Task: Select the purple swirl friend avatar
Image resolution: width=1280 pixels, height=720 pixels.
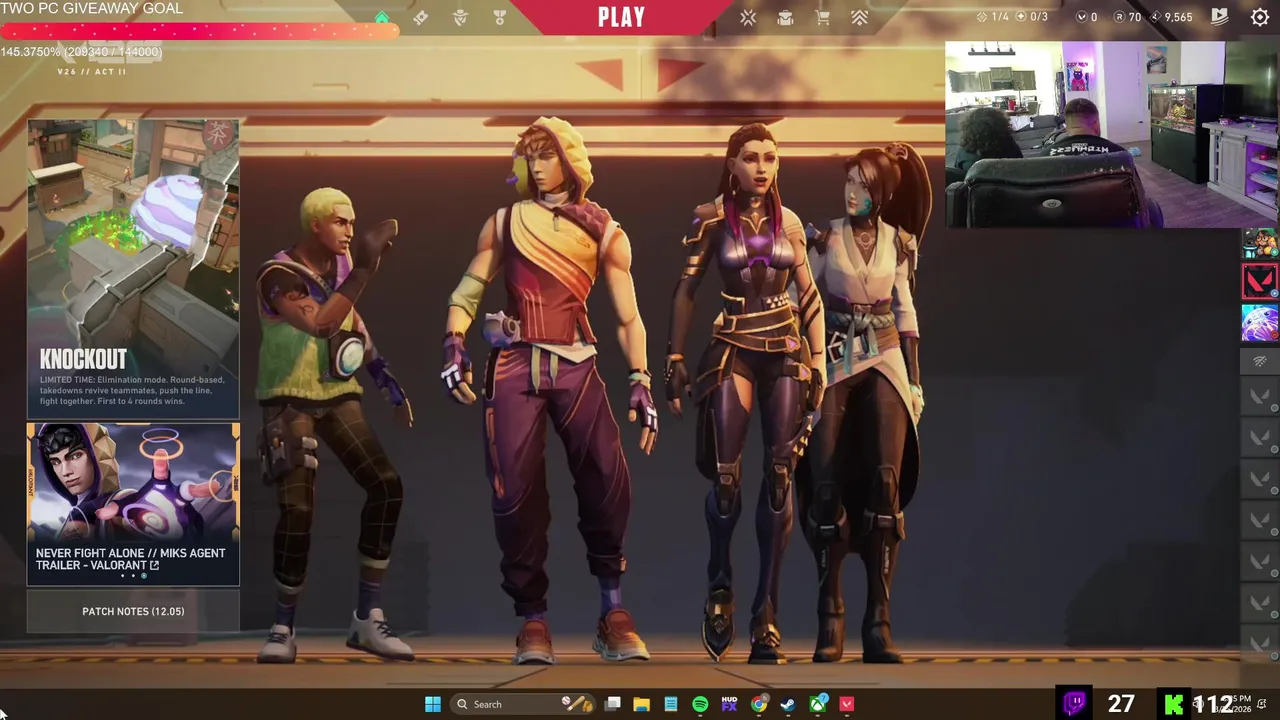Action: tap(1259, 322)
